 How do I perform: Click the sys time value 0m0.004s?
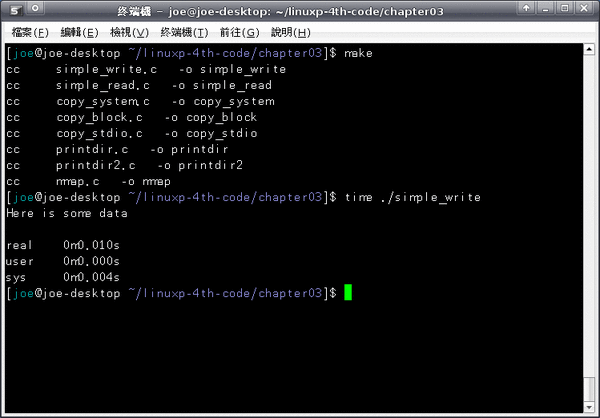pos(91,277)
